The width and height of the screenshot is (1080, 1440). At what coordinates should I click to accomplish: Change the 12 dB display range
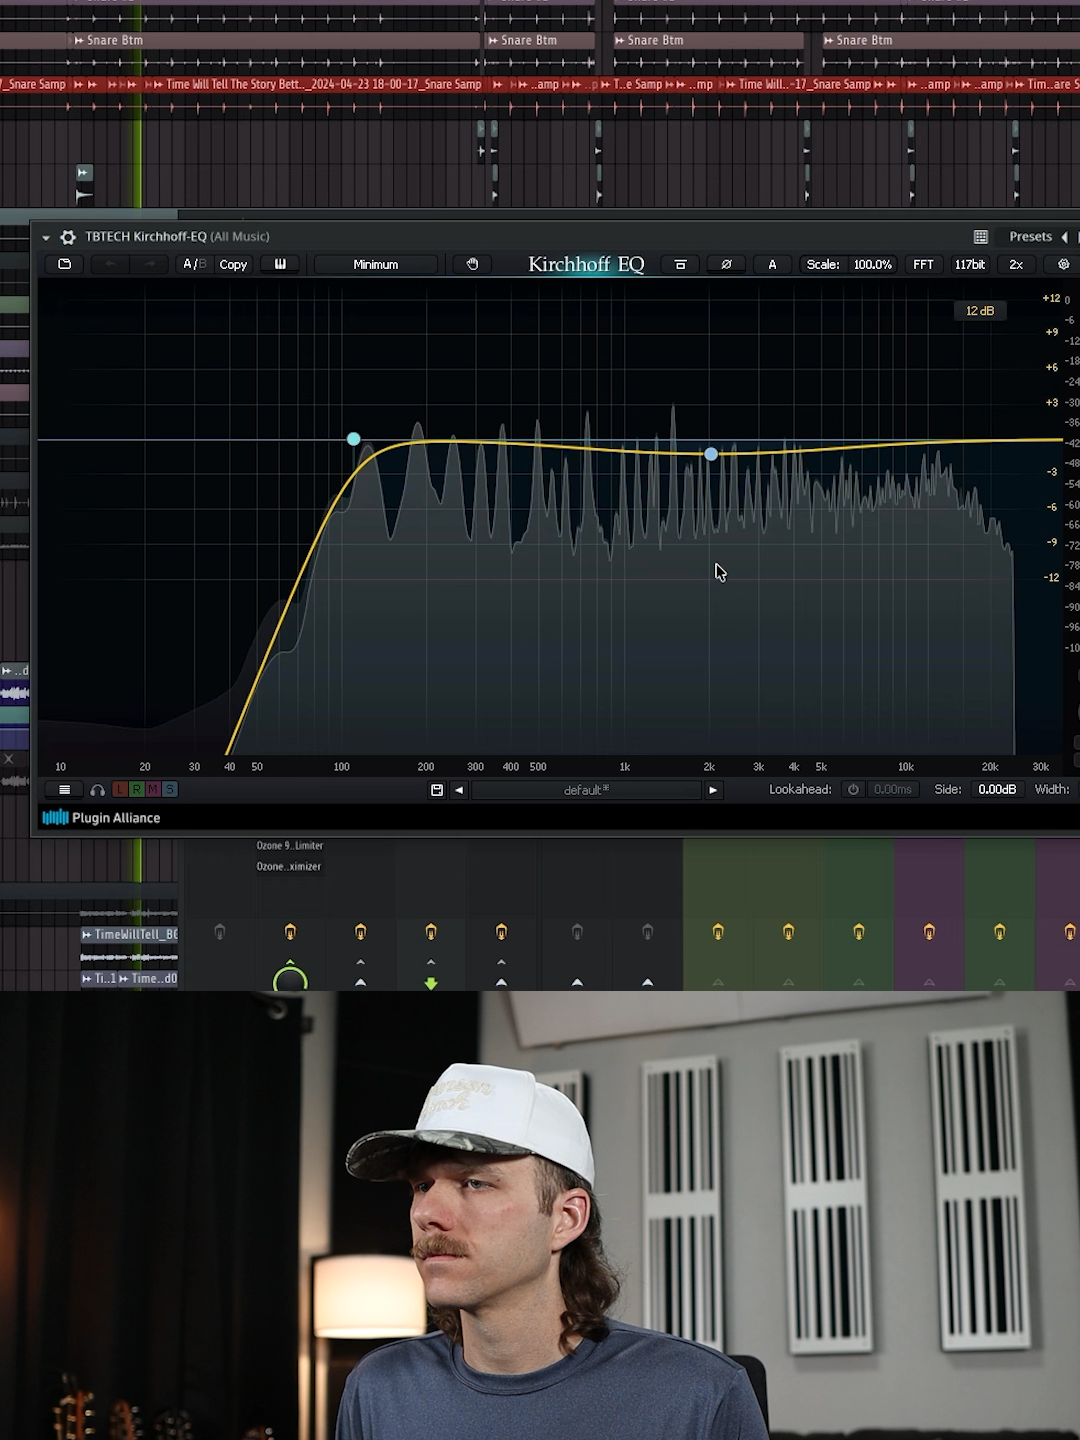click(x=980, y=311)
